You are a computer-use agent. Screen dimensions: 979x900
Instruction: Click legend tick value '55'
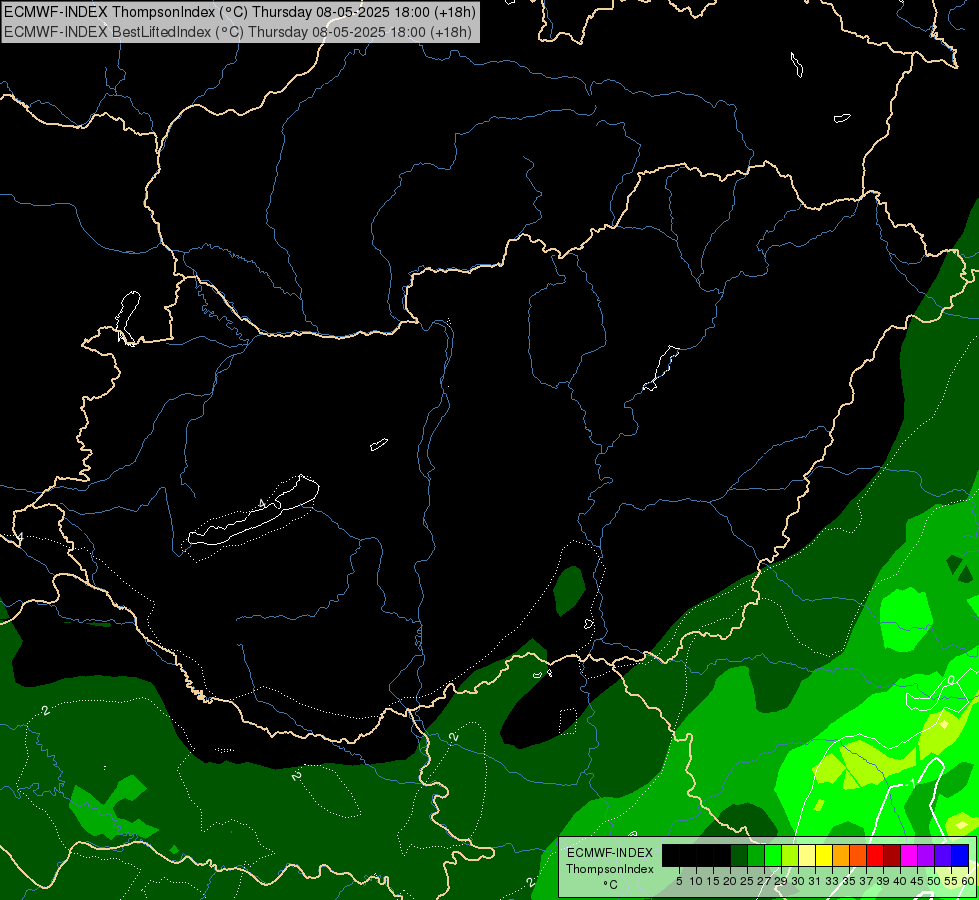click(952, 881)
